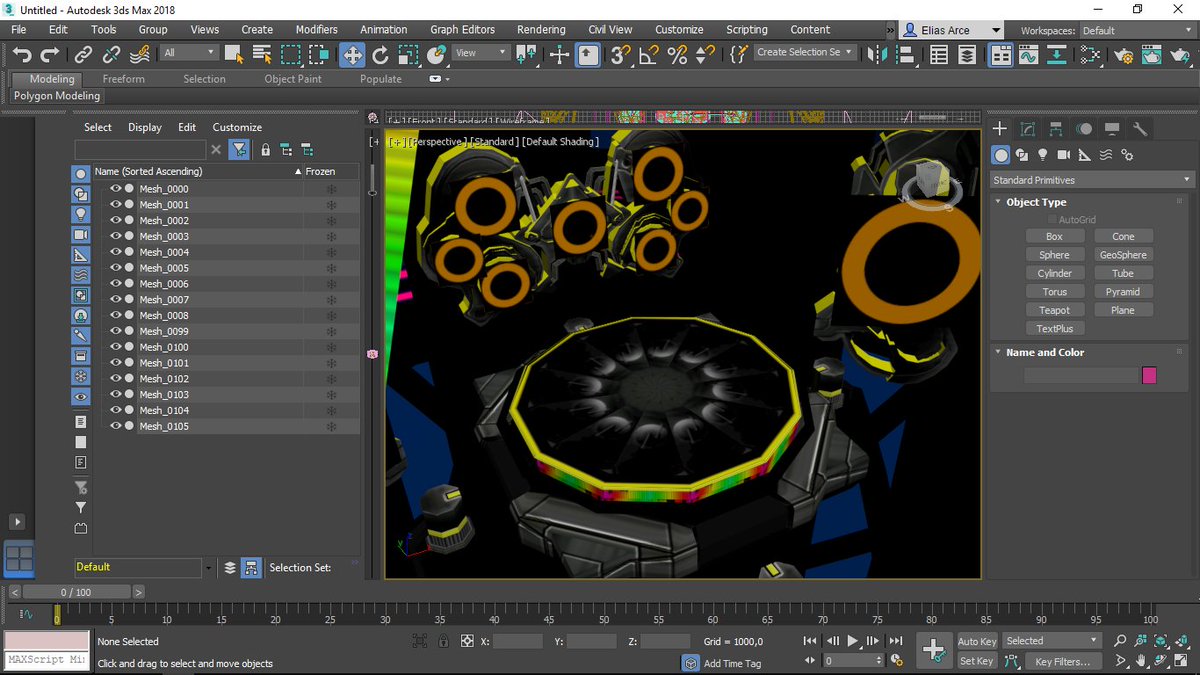The width and height of the screenshot is (1200, 675).
Task: Open the Modifiers menu
Action: (x=316, y=30)
